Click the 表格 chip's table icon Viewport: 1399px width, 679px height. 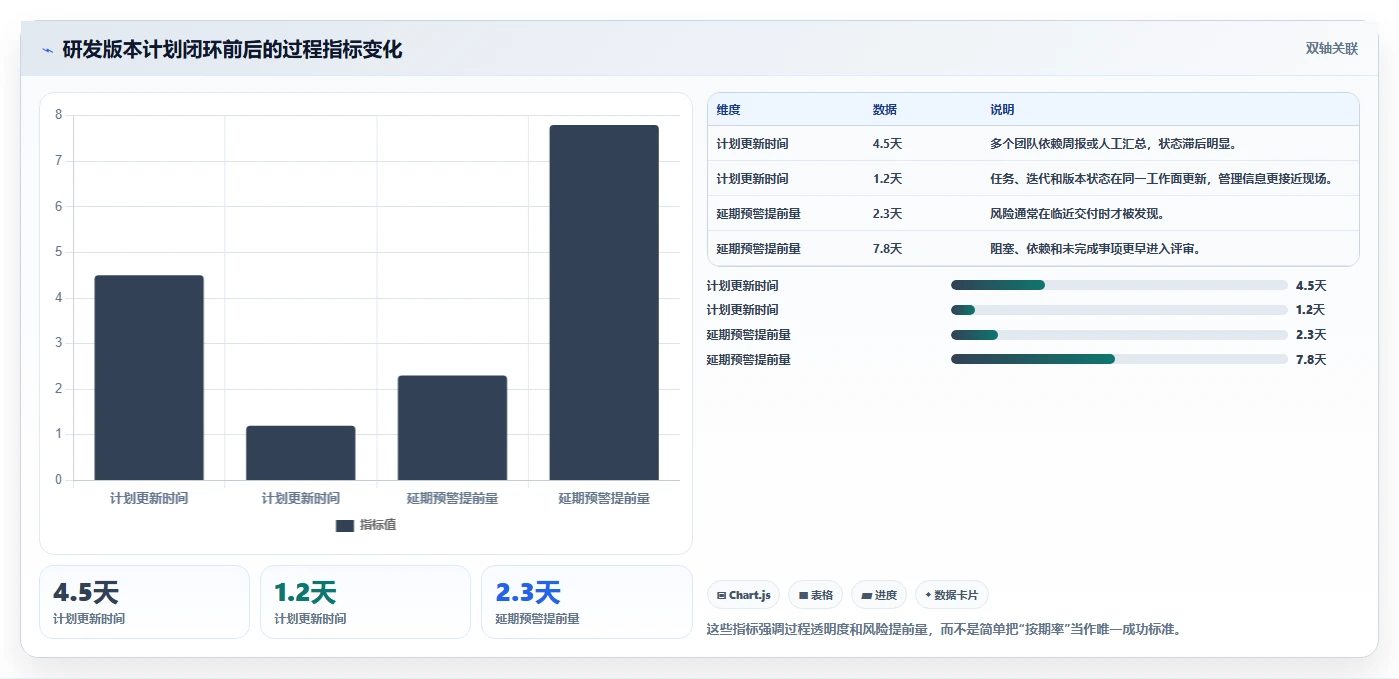click(x=803, y=595)
